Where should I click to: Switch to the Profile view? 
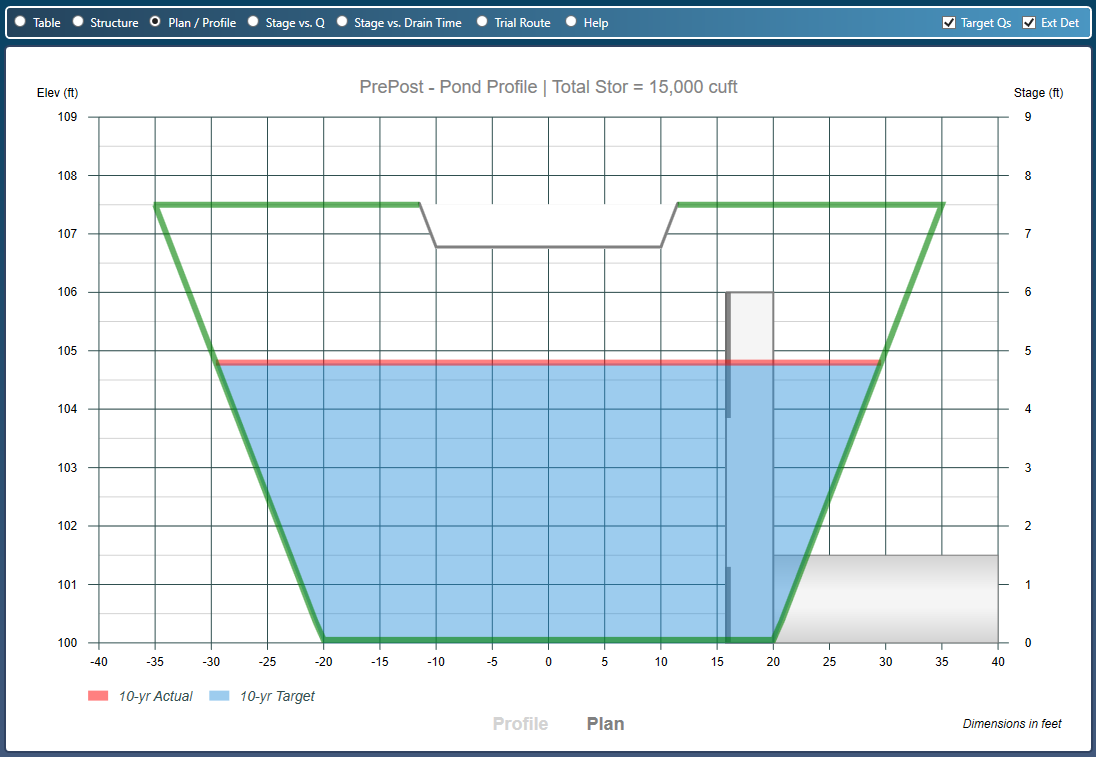519,723
